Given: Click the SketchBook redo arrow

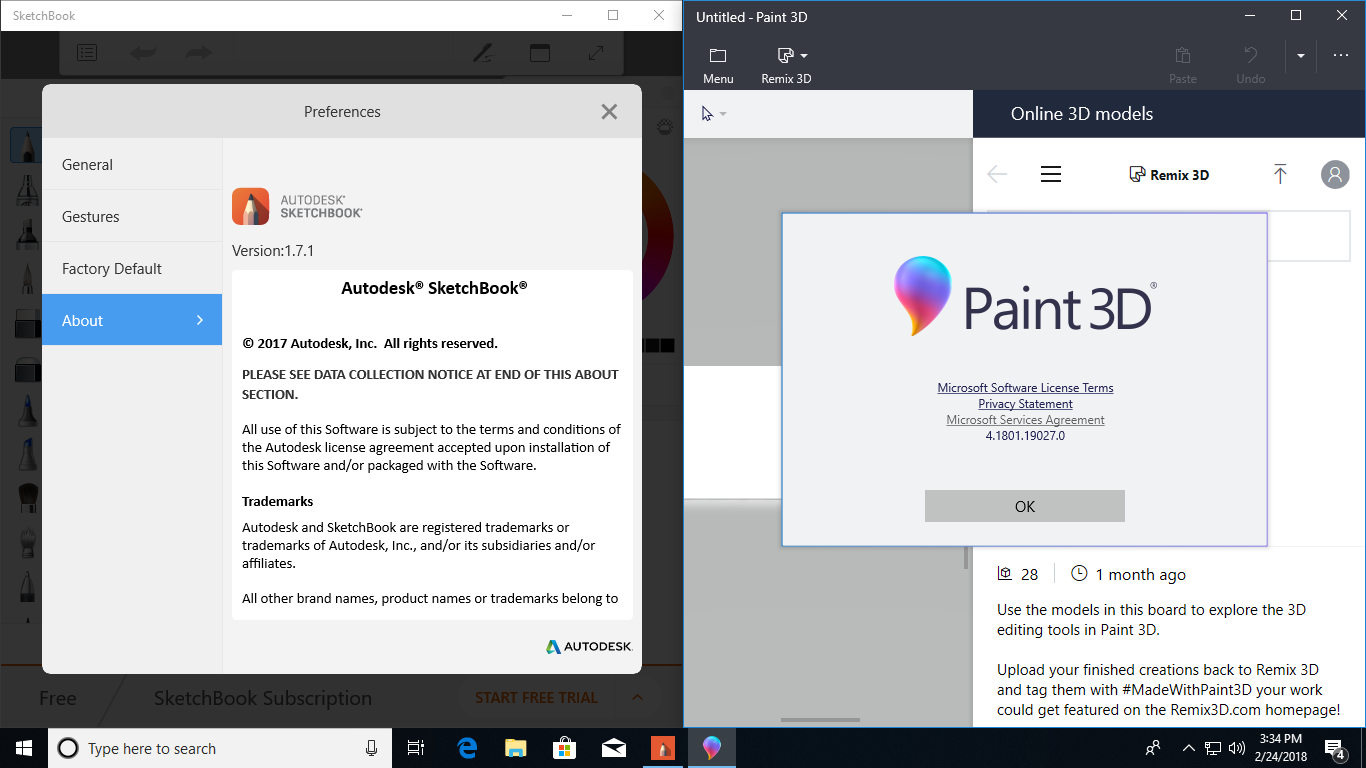Looking at the screenshot, I should point(199,53).
